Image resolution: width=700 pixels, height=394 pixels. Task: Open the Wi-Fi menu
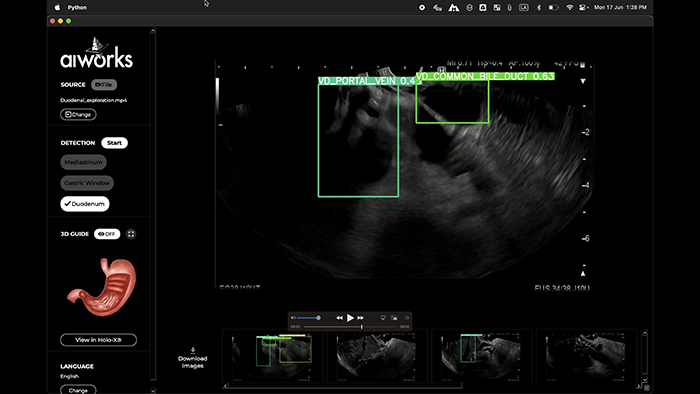point(569,8)
